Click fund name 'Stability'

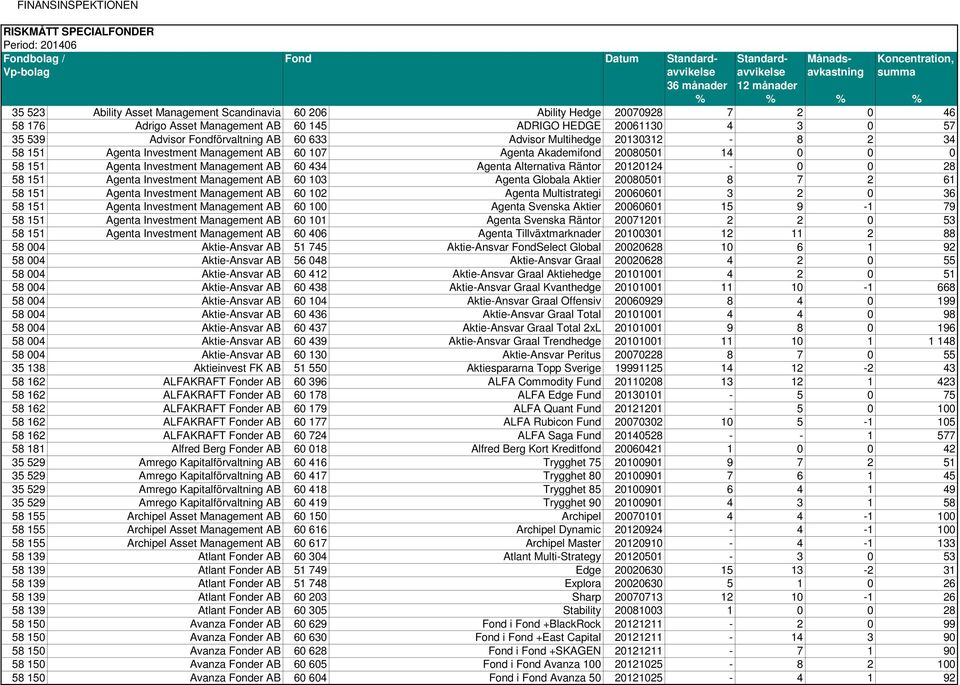[x=582, y=611]
